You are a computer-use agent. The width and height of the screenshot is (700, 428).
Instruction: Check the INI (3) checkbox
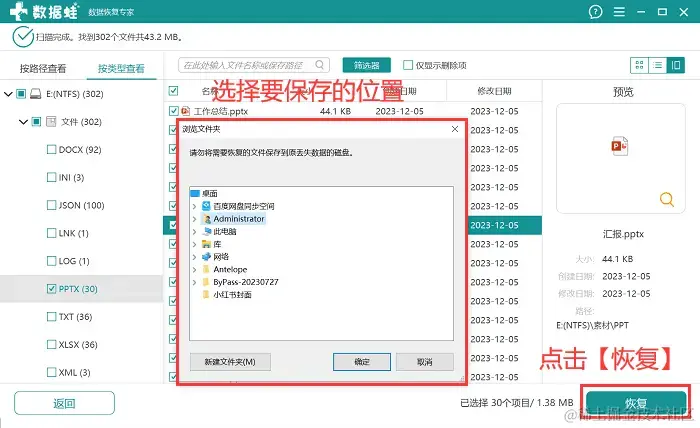tap(51, 177)
